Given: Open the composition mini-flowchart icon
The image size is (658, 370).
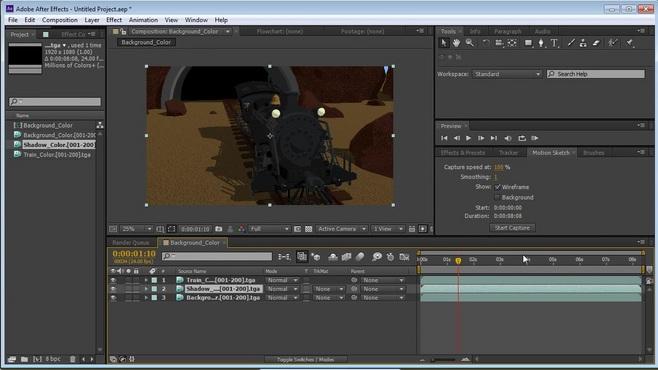Looking at the screenshot, I should coord(284,257).
